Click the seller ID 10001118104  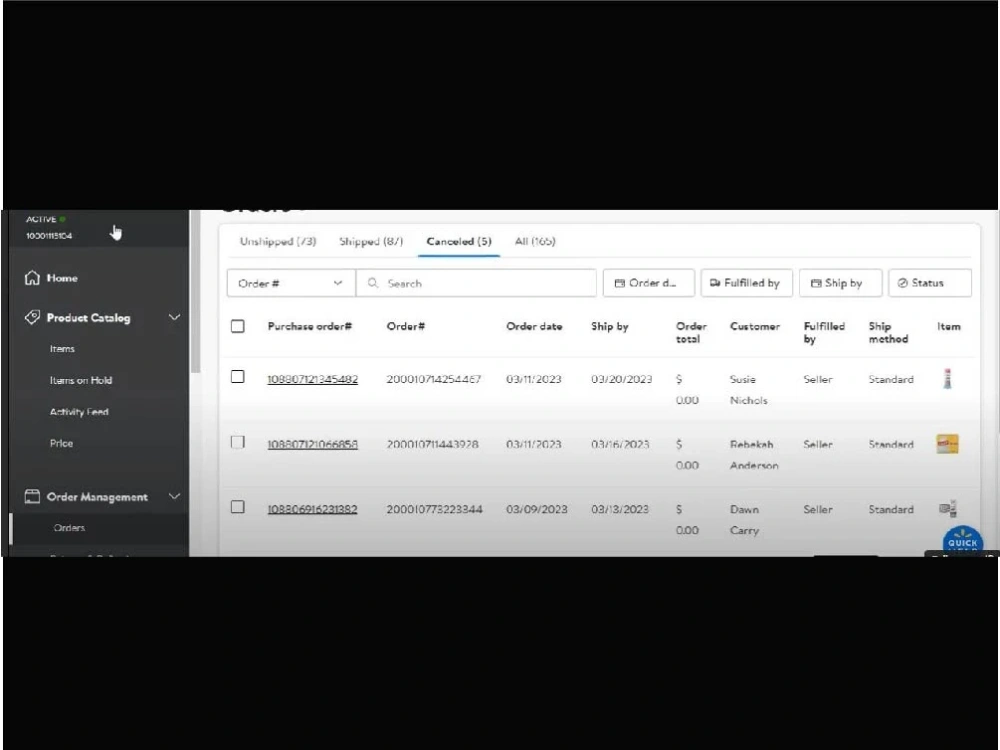point(49,236)
